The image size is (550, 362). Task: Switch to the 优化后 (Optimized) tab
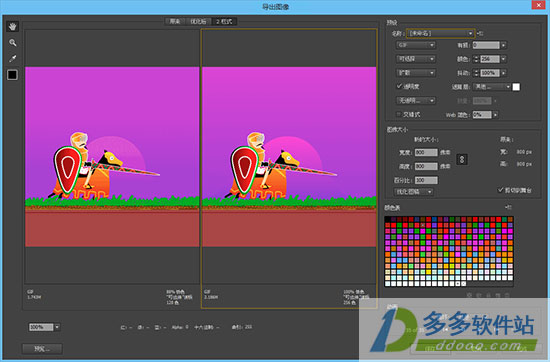(x=198, y=22)
